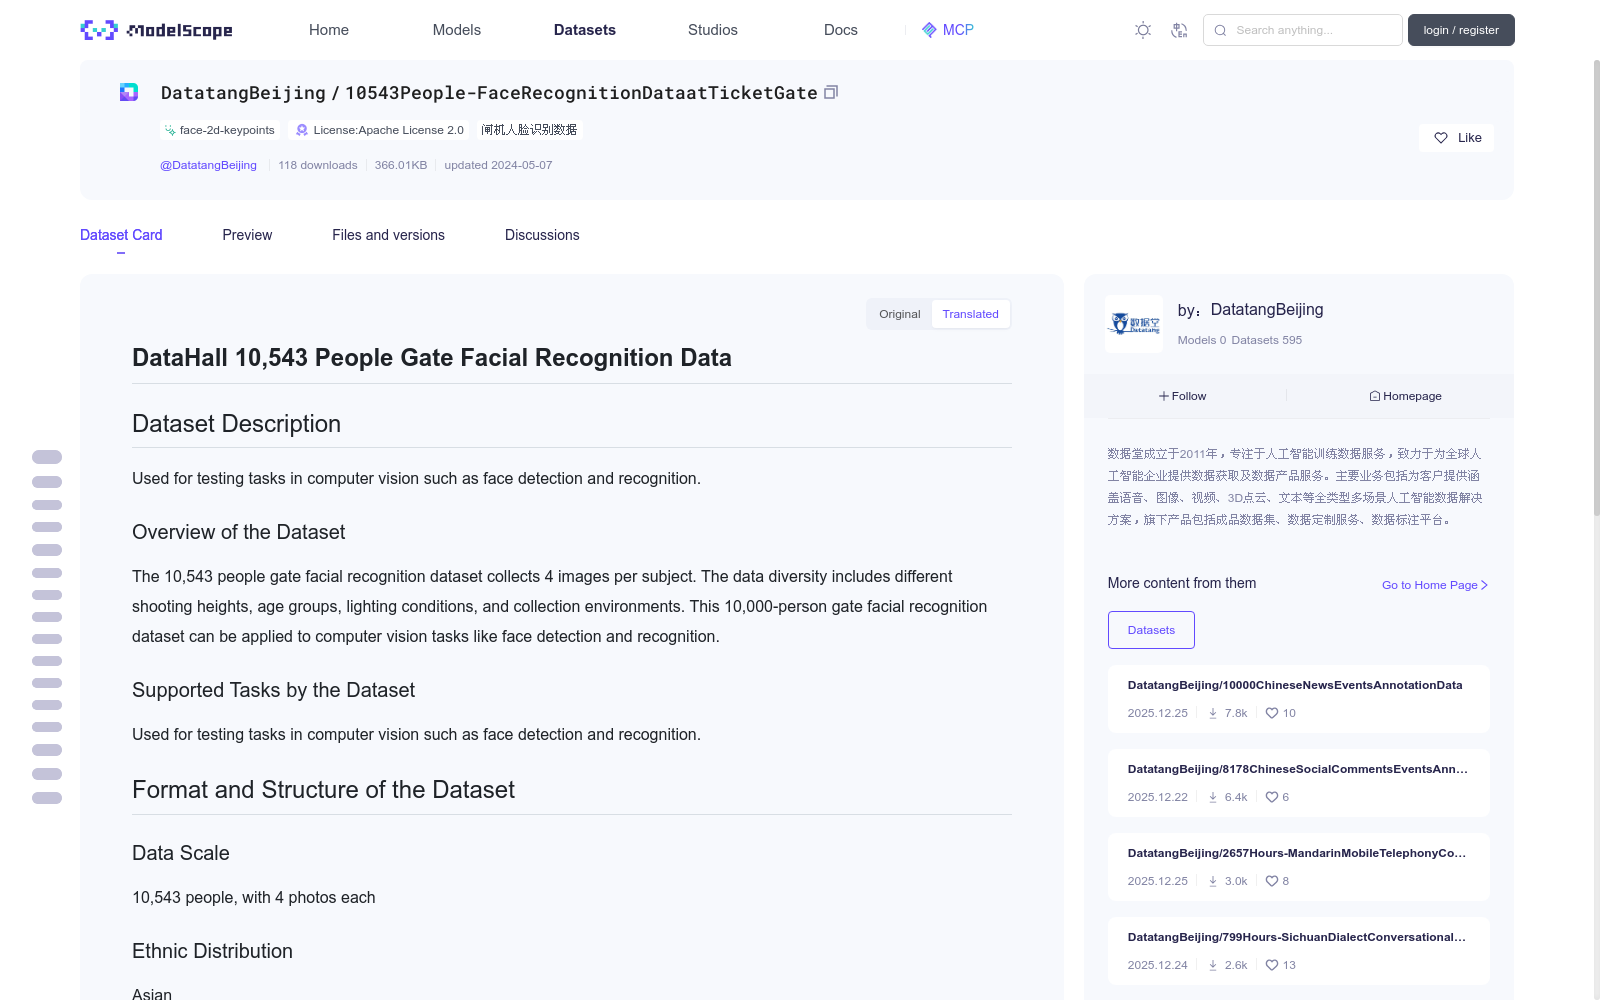Select the Dataset Card tab
The height and width of the screenshot is (1000, 1600).
tap(121, 235)
